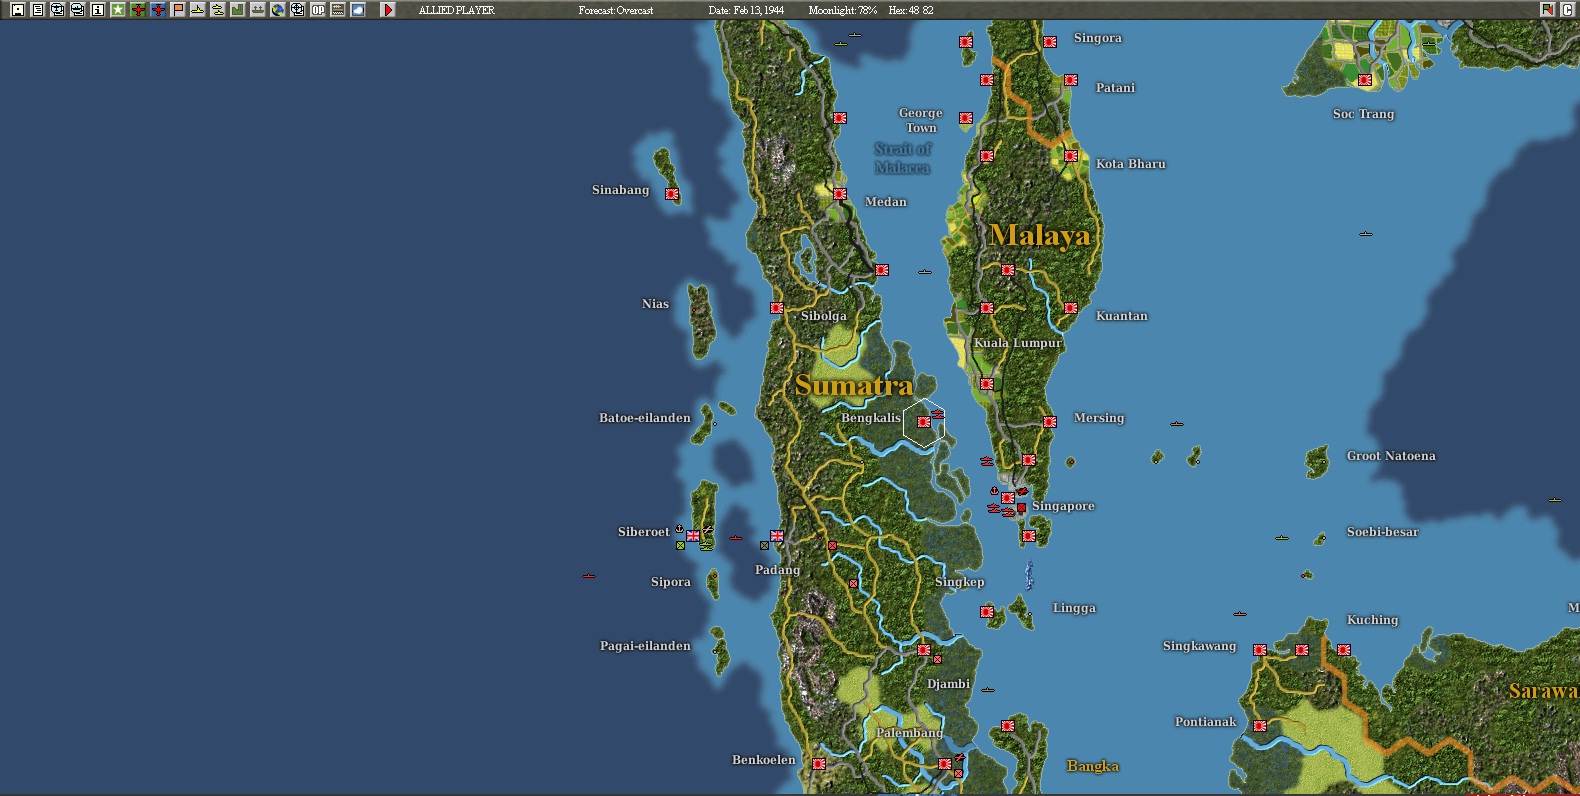1580x796 pixels.
Task: Click the globe toolbar icon
Action: (x=277, y=10)
